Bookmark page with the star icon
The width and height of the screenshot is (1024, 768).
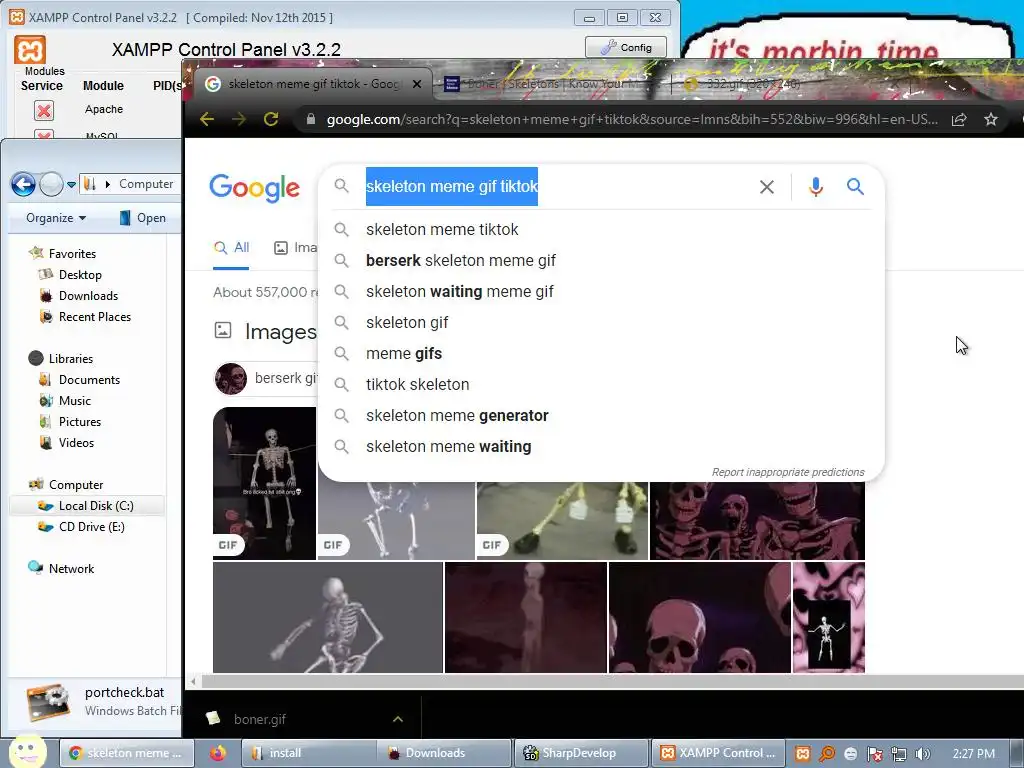[991, 119]
